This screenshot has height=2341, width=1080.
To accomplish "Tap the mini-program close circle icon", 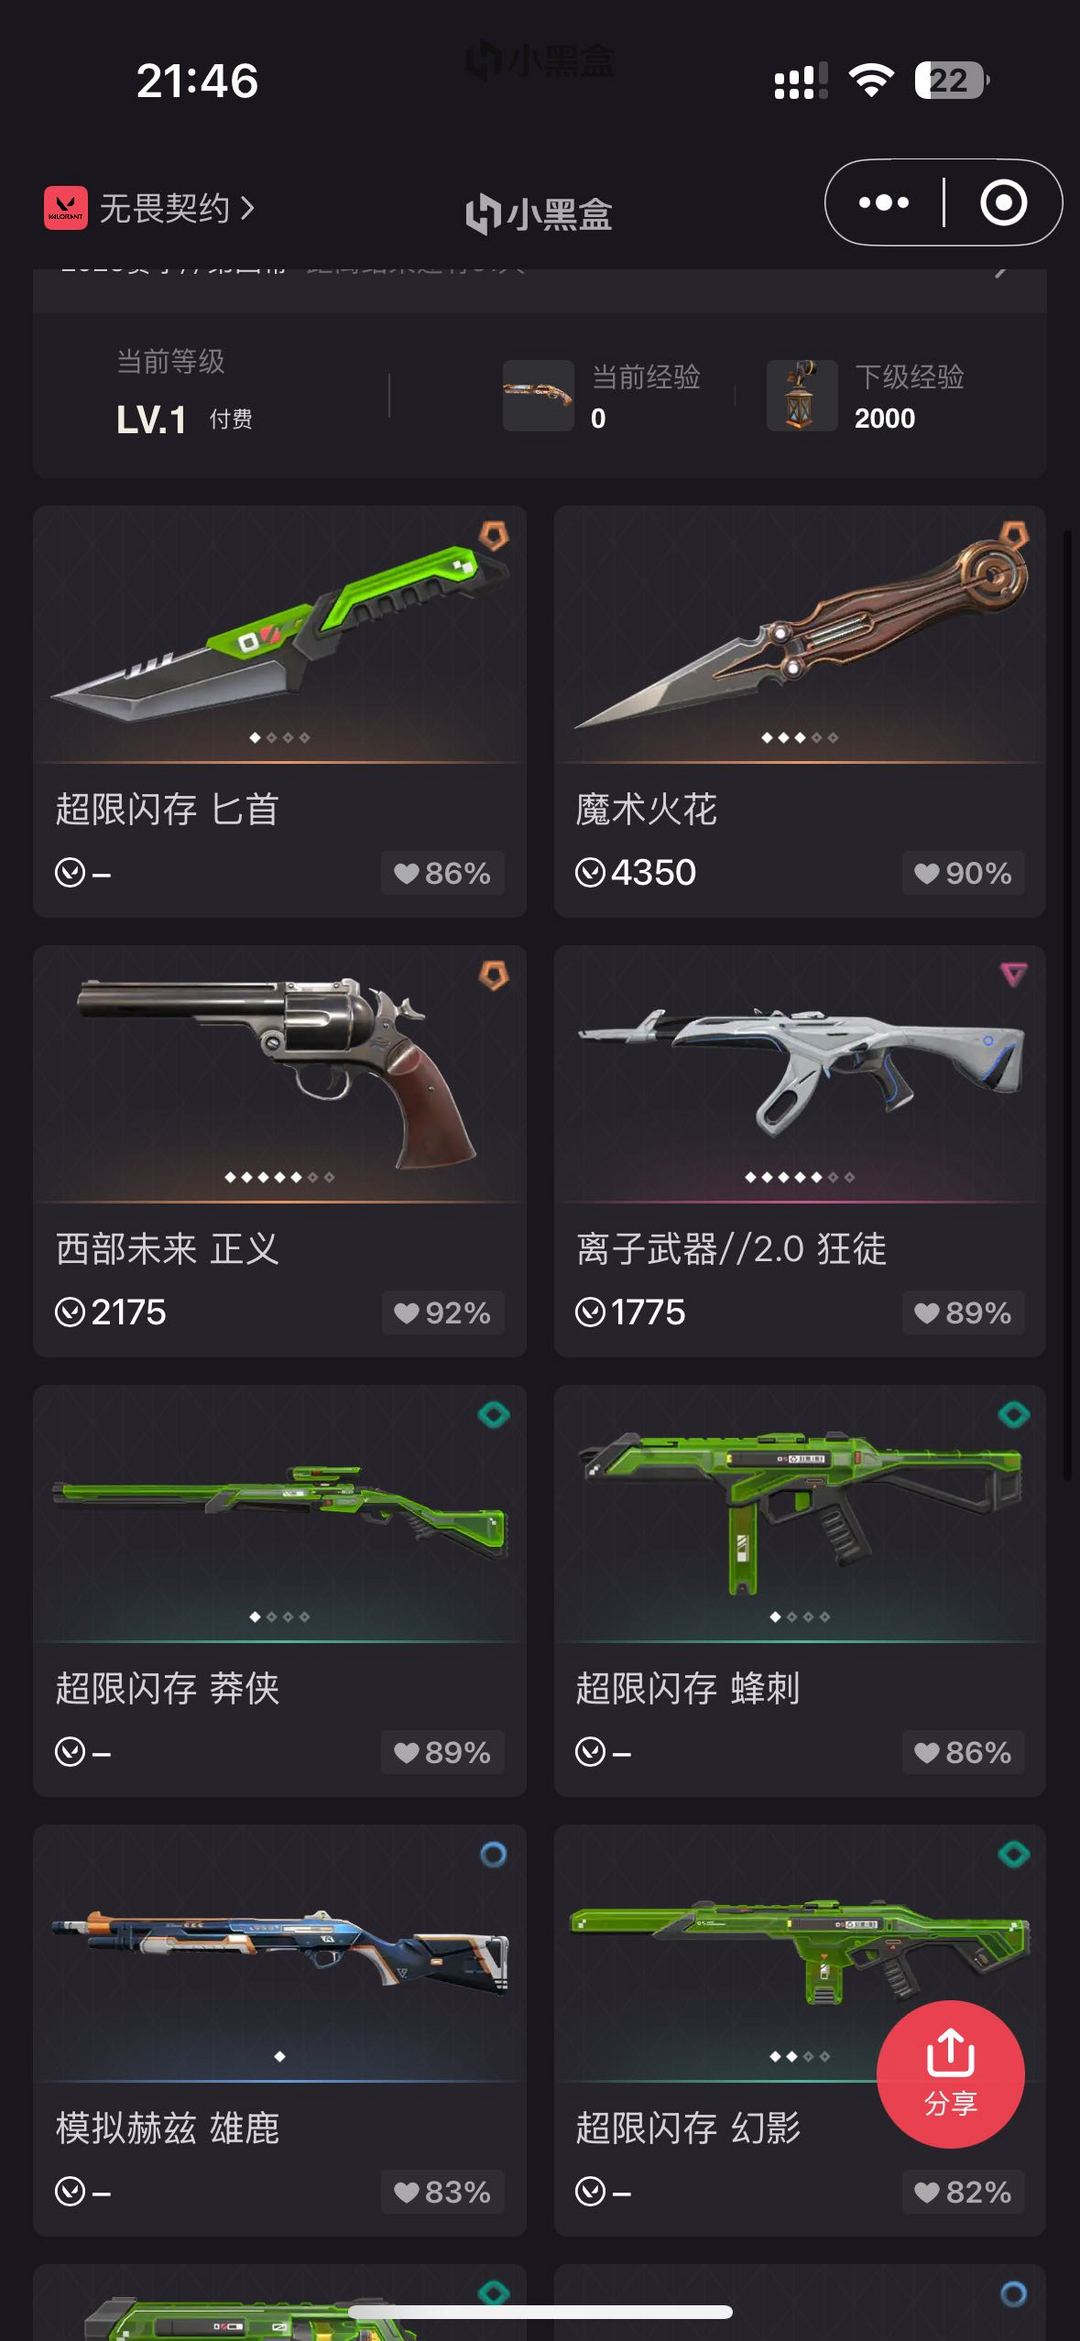I will pos(1003,203).
